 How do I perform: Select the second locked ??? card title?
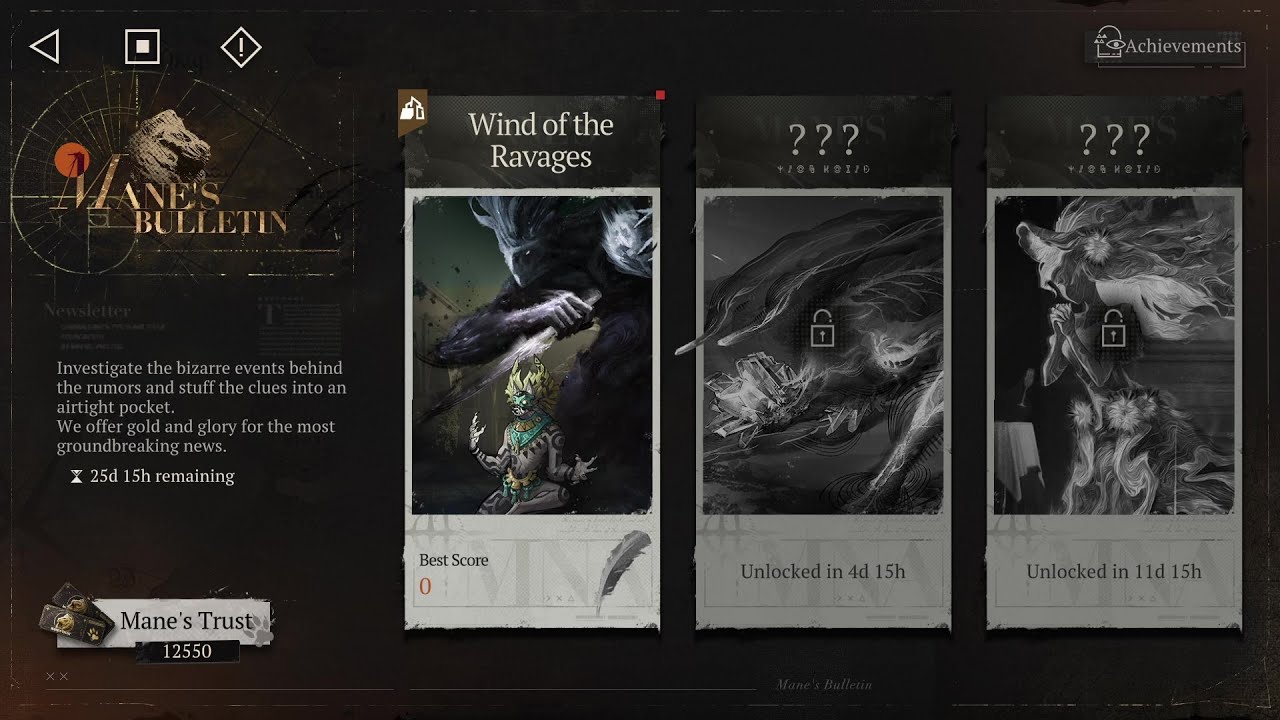click(1114, 139)
